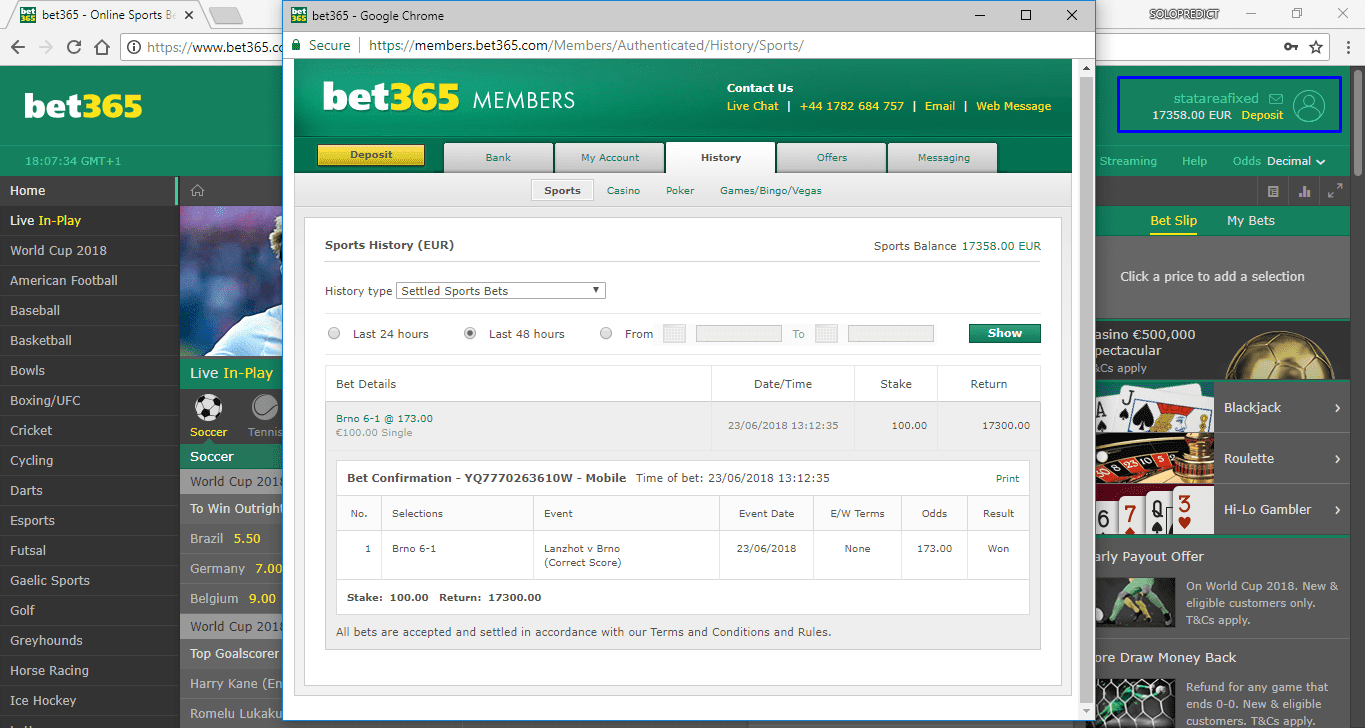The image size is (1365, 728).
Task: Click Web Message link
Action: click(x=1013, y=106)
